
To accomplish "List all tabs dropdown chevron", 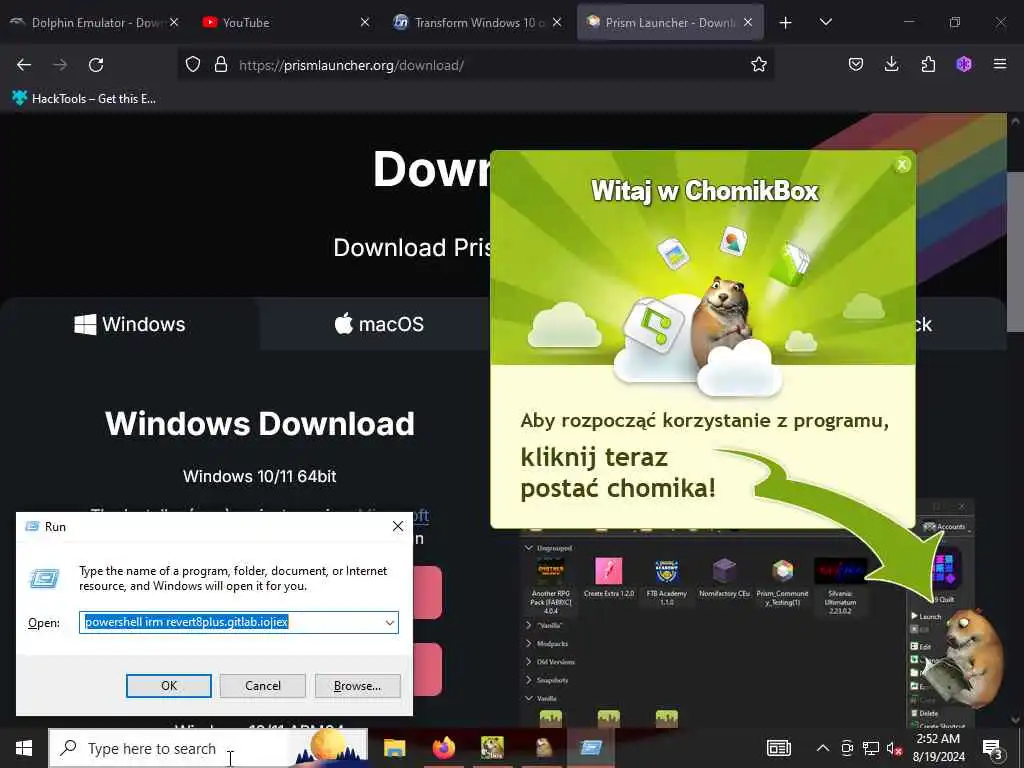I will (825, 23).
